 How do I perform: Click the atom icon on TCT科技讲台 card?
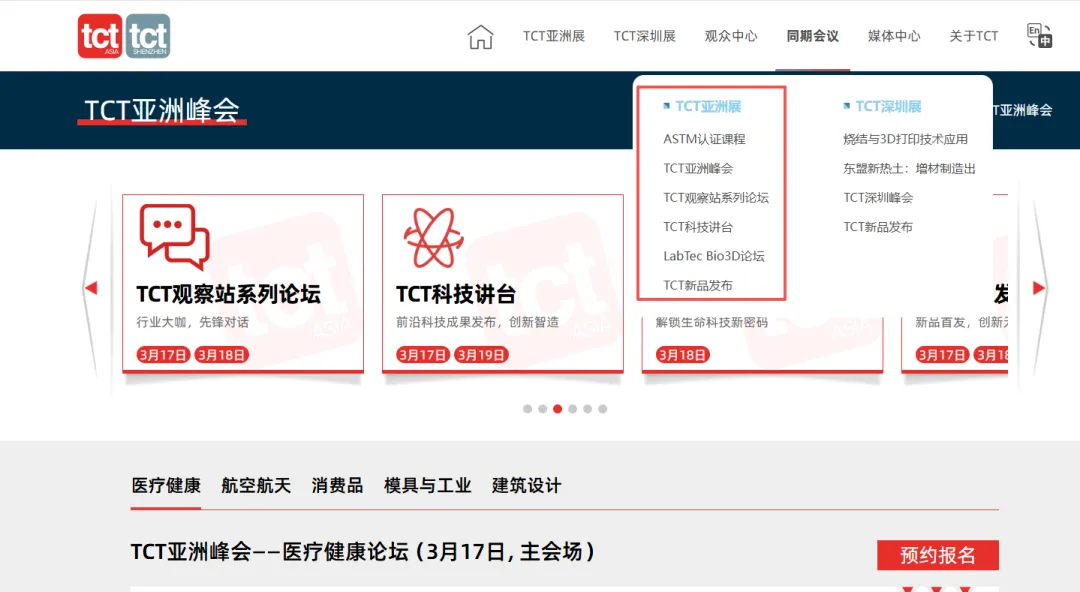pyautogui.click(x=433, y=238)
